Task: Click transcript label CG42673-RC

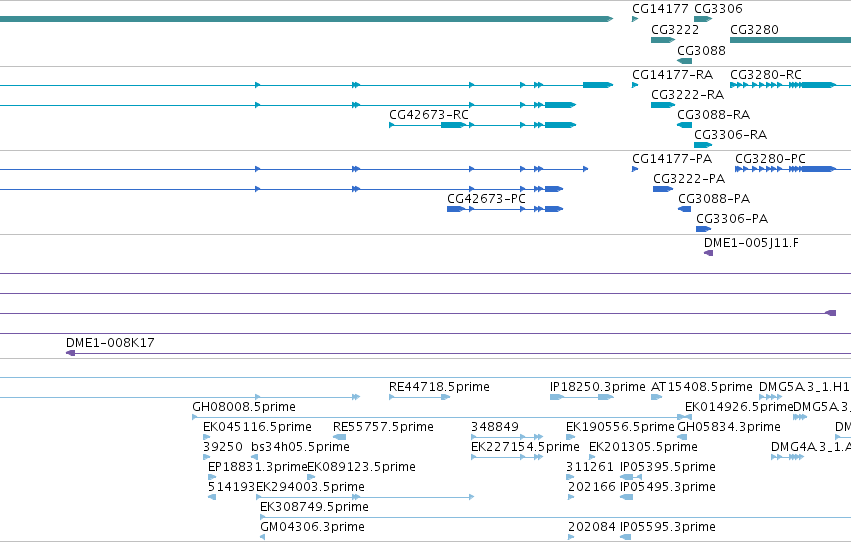Action: coord(429,115)
